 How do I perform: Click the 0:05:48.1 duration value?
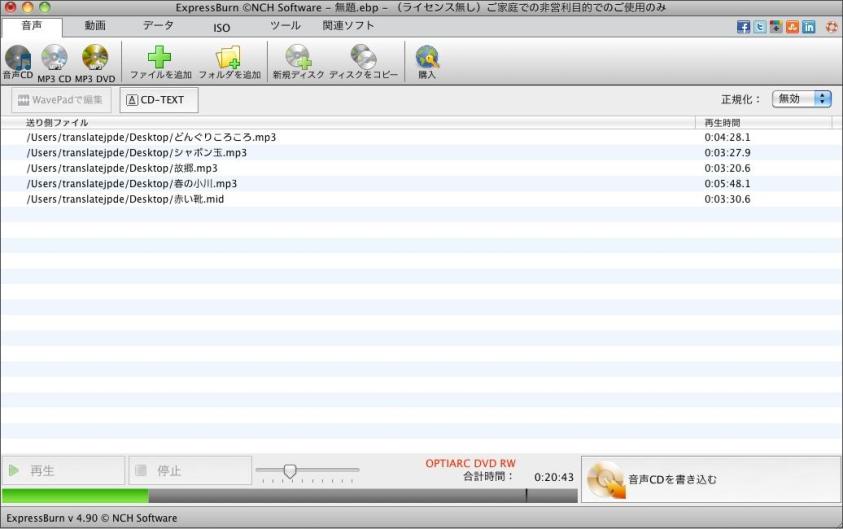click(x=727, y=184)
